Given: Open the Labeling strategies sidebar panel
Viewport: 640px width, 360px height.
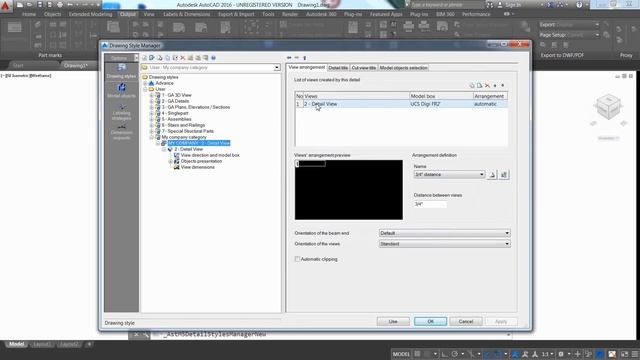Looking at the screenshot, I should pos(121,112).
